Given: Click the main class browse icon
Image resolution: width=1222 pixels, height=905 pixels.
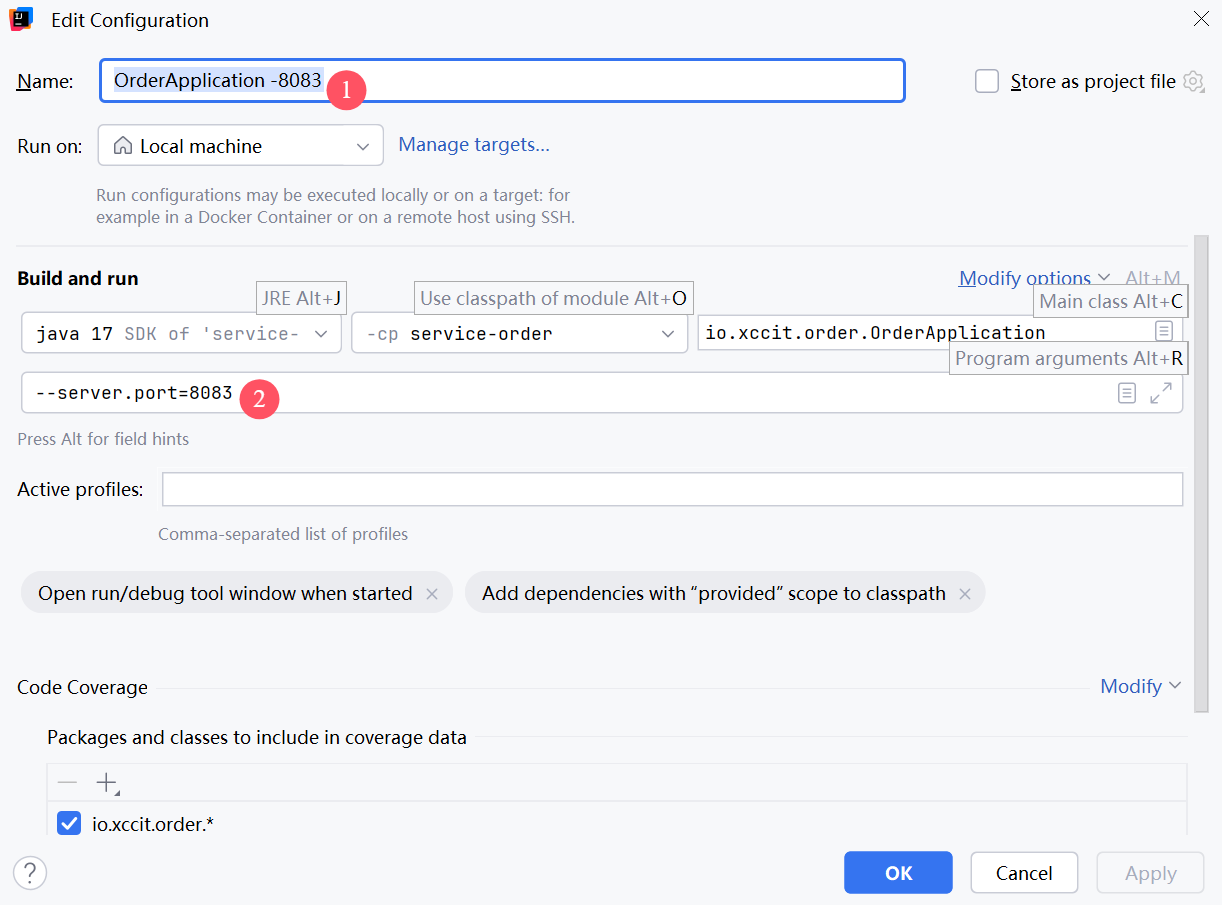Looking at the screenshot, I should pos(1163,331).
